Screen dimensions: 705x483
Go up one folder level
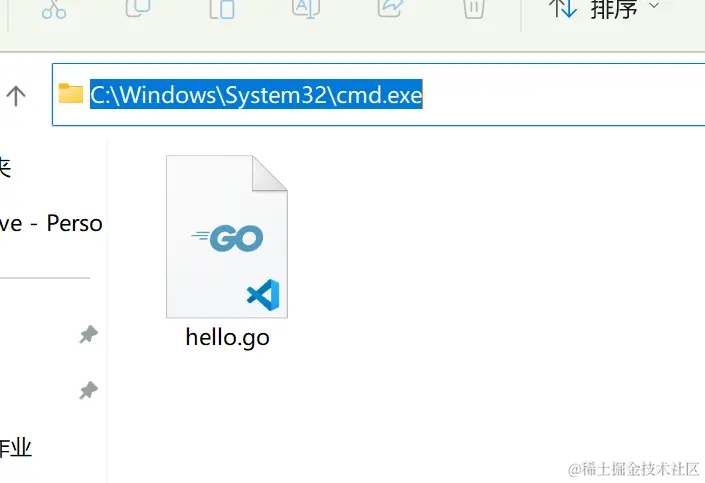(x=16, y=95)
